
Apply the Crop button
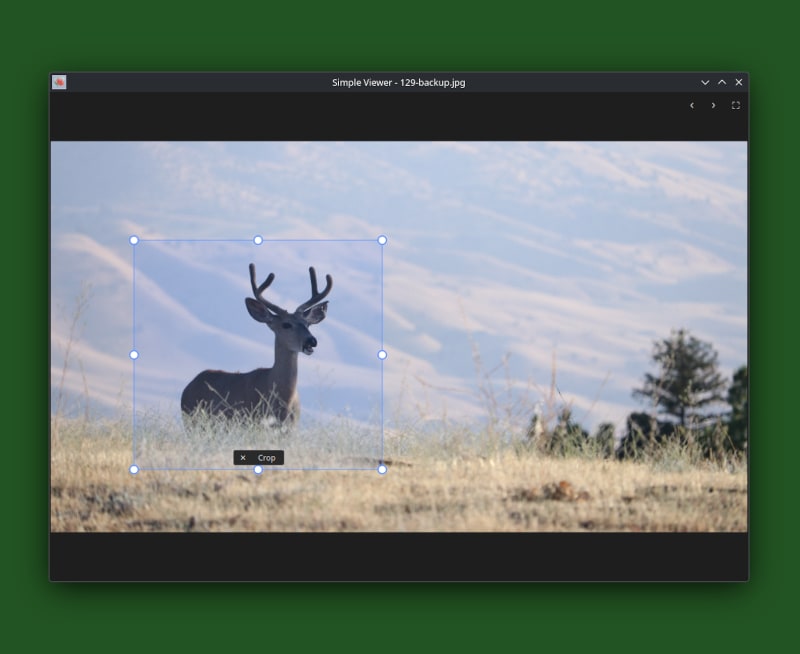pos(266,458)
